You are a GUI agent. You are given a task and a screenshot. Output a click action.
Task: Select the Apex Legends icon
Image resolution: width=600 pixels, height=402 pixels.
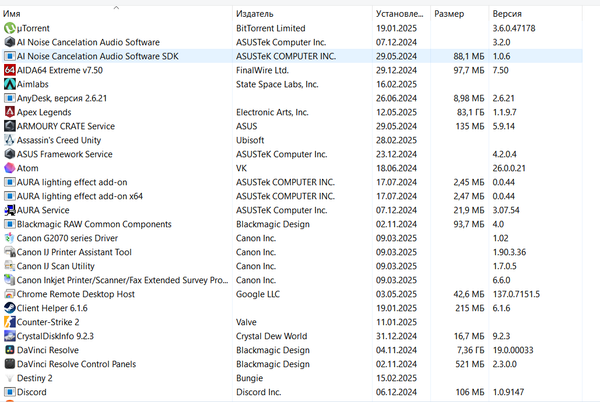point(10,112)
